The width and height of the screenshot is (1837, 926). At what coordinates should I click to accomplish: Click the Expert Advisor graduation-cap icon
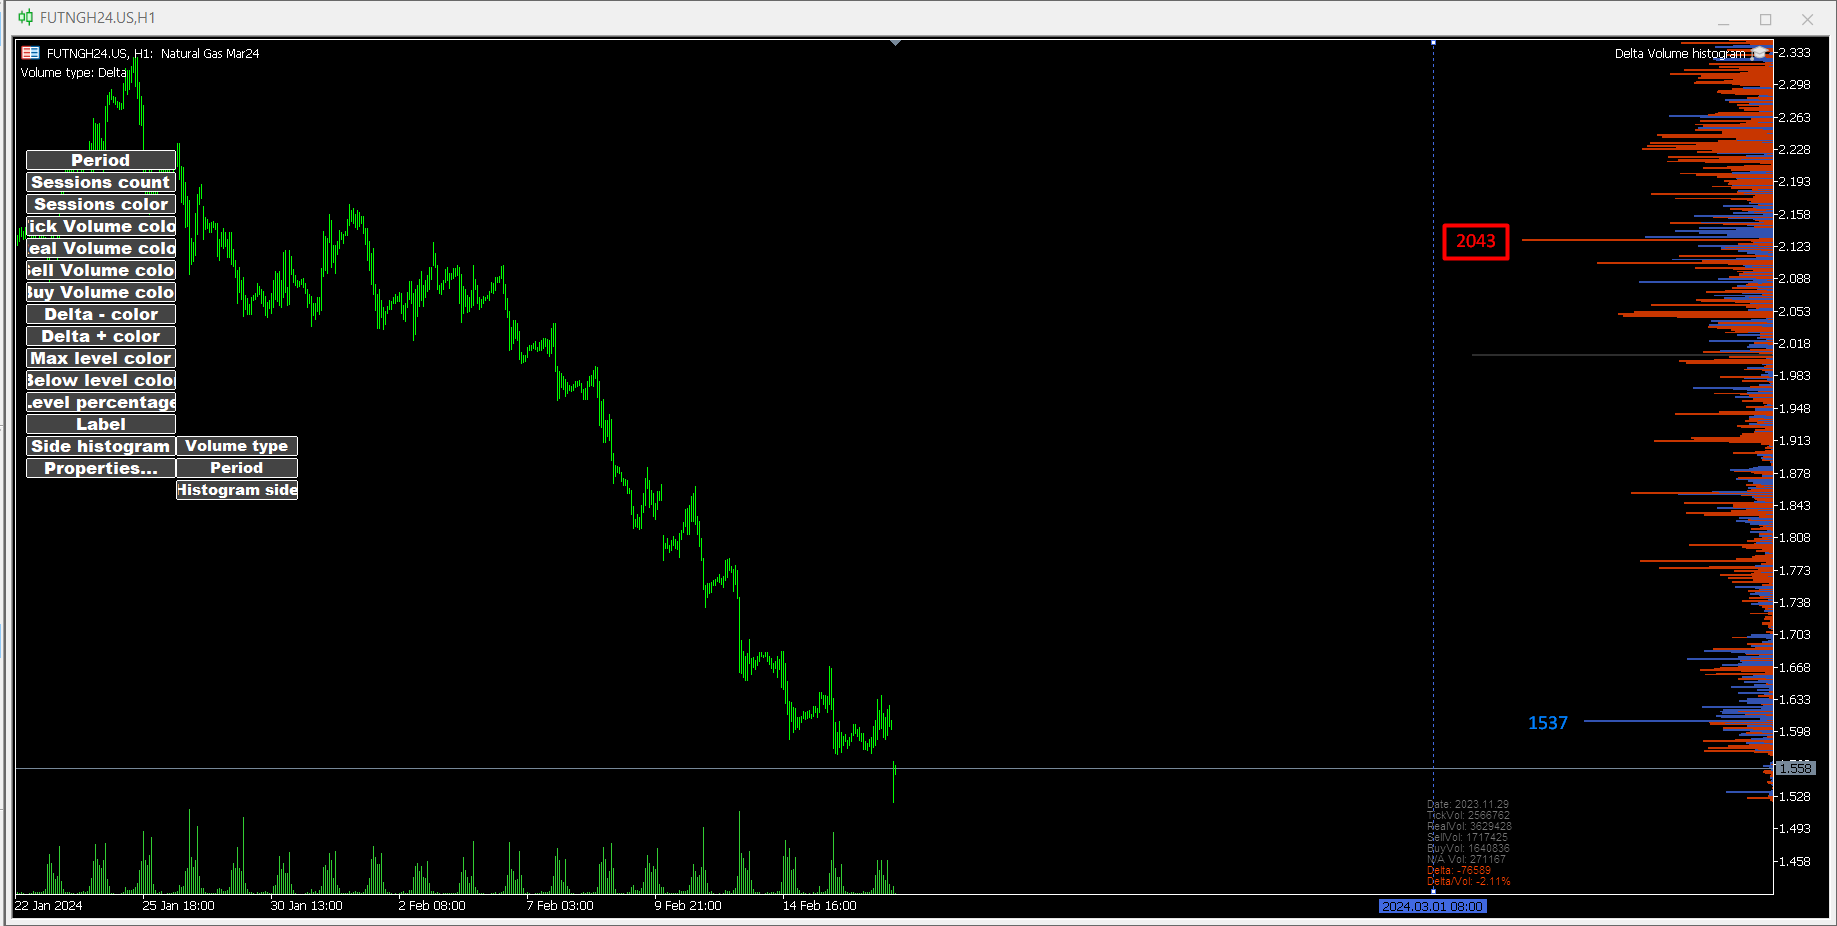click(x=1759, y=53)
